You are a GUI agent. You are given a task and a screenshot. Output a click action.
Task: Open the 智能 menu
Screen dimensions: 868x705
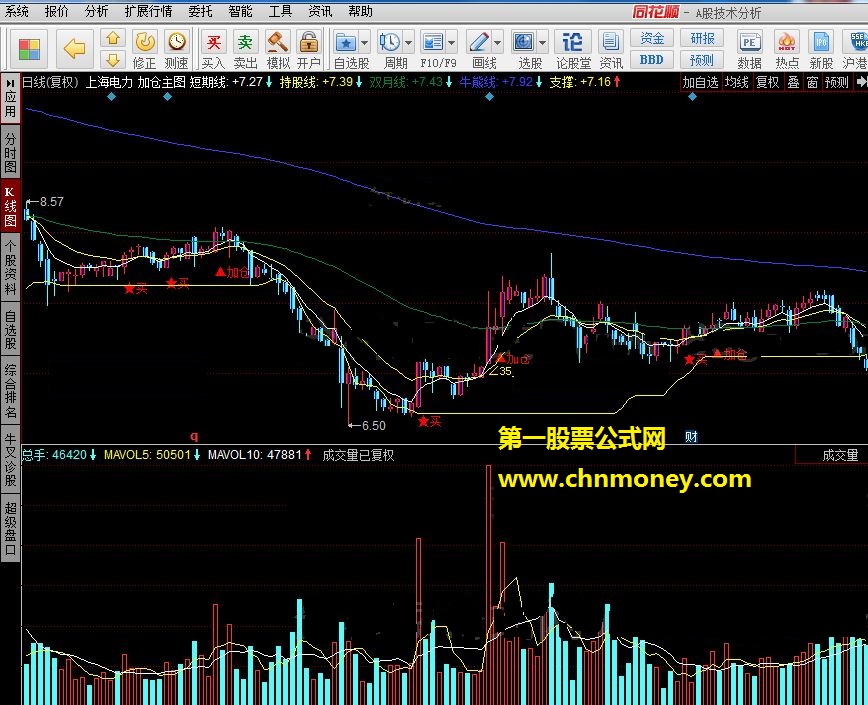pos(240,11)
